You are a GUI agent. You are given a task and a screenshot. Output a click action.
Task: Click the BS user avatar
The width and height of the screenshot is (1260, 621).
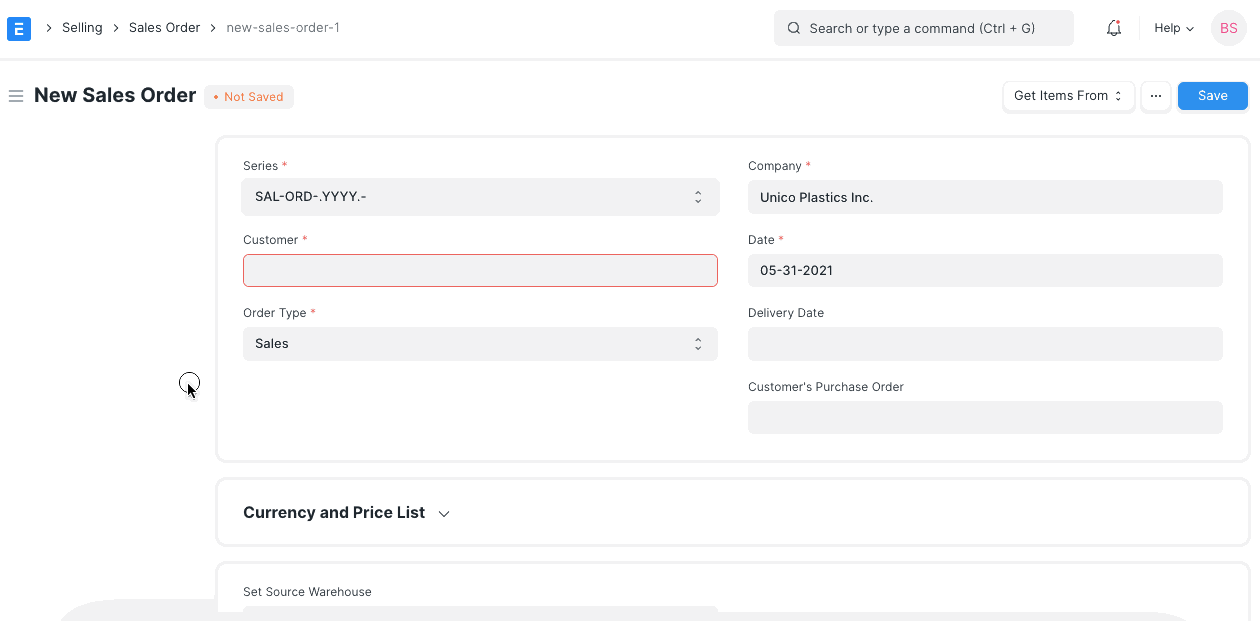1229,28
